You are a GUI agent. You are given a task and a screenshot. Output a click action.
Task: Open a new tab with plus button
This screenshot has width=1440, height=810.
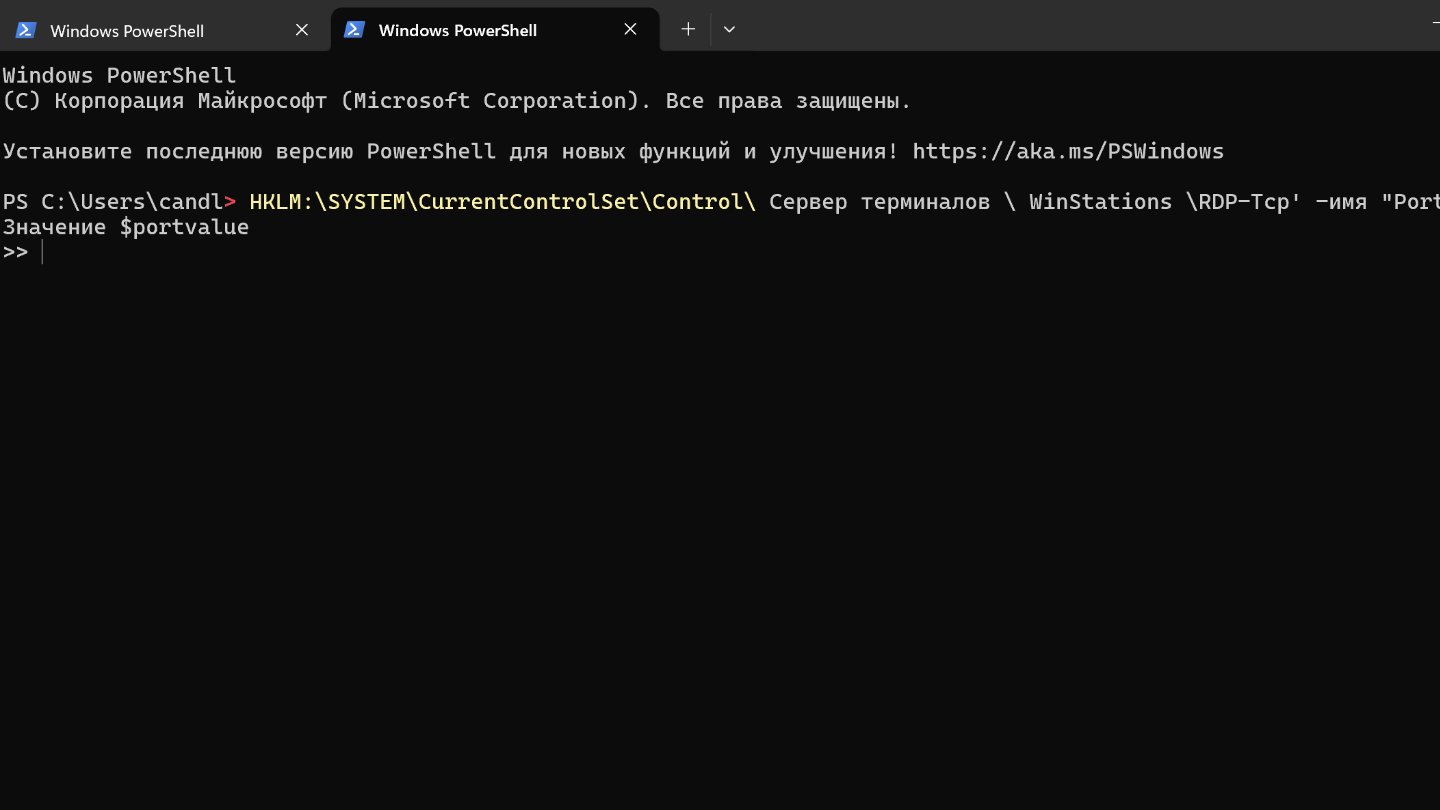click(688, 29)
